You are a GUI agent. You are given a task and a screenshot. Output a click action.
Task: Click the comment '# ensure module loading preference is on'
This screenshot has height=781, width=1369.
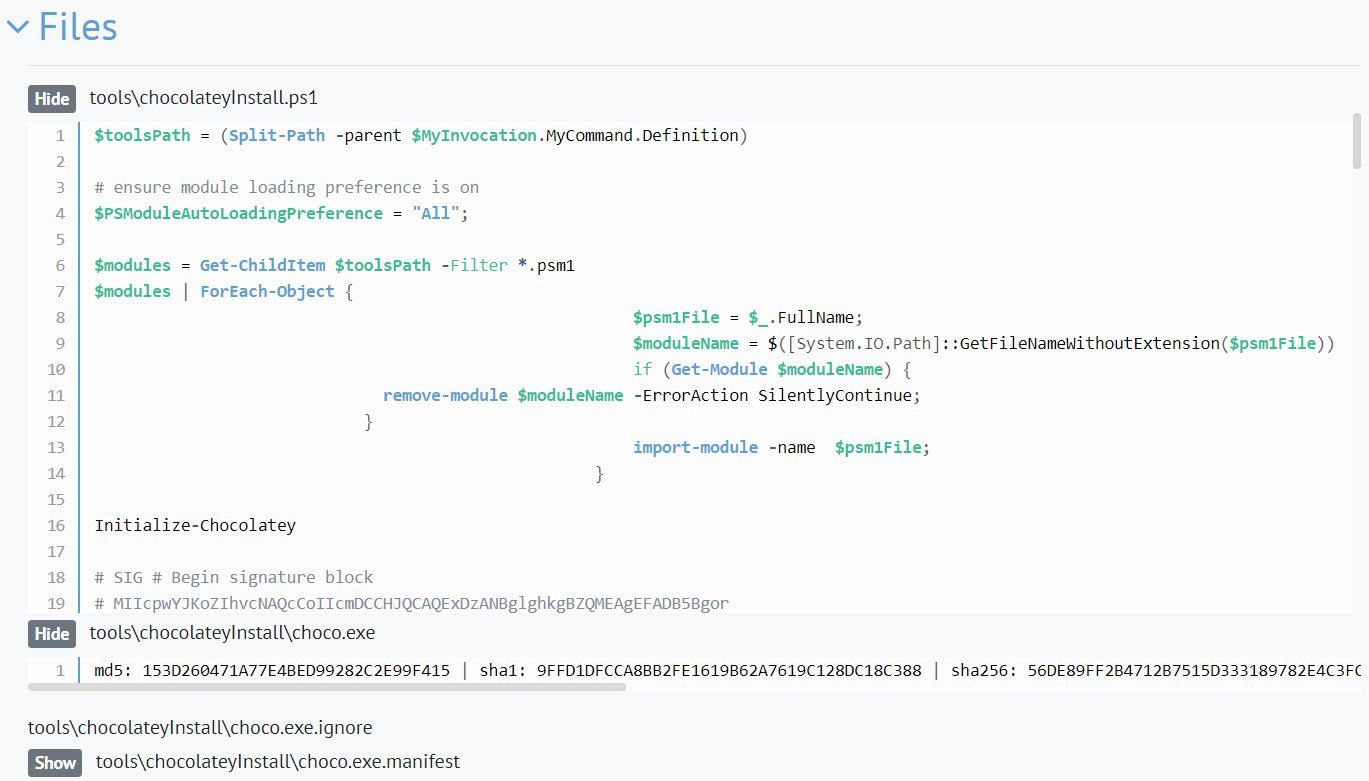point(287,187)
